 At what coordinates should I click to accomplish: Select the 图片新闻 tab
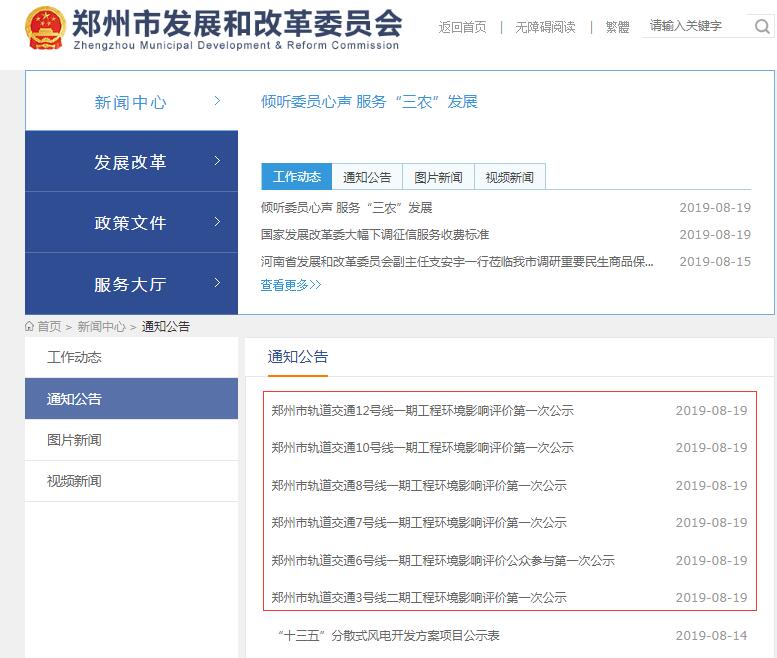(438, 177)
